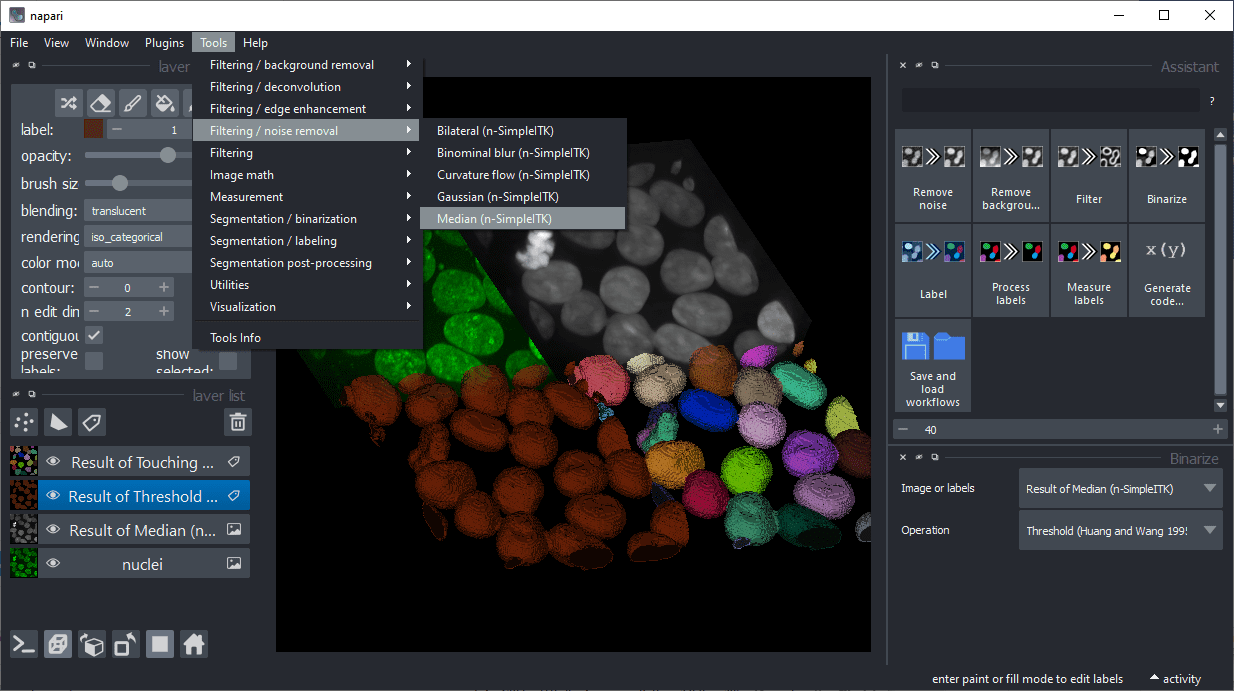
Task: Open the Plugins menu
Action: tap(164, 43)
